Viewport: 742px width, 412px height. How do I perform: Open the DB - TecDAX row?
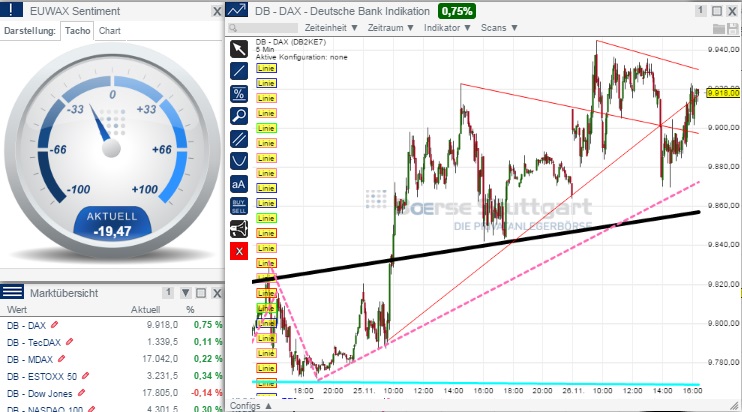click(x=112, y=342)
